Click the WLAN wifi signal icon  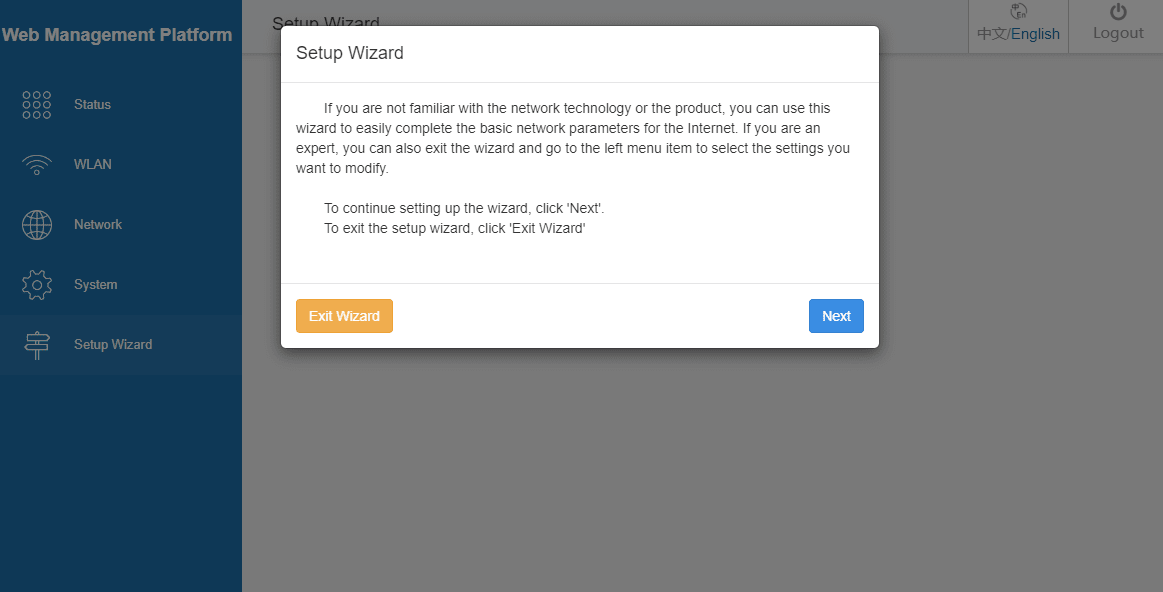37,165
